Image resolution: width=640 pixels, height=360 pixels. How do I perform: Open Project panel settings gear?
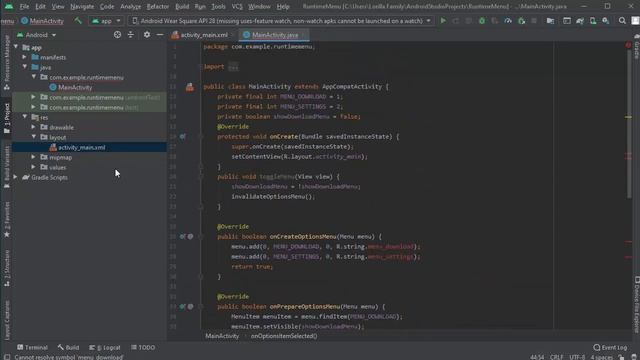tap(147, 35)
